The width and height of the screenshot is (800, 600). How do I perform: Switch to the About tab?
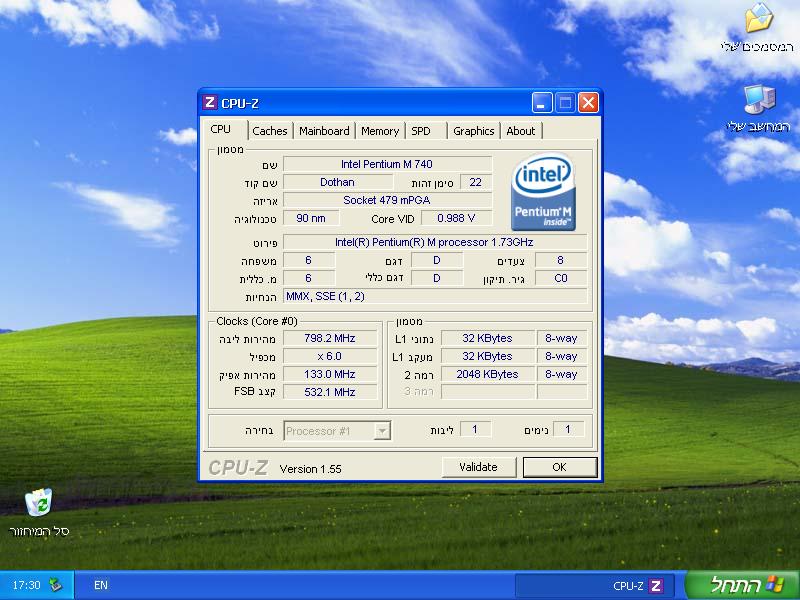click(521, 131)
